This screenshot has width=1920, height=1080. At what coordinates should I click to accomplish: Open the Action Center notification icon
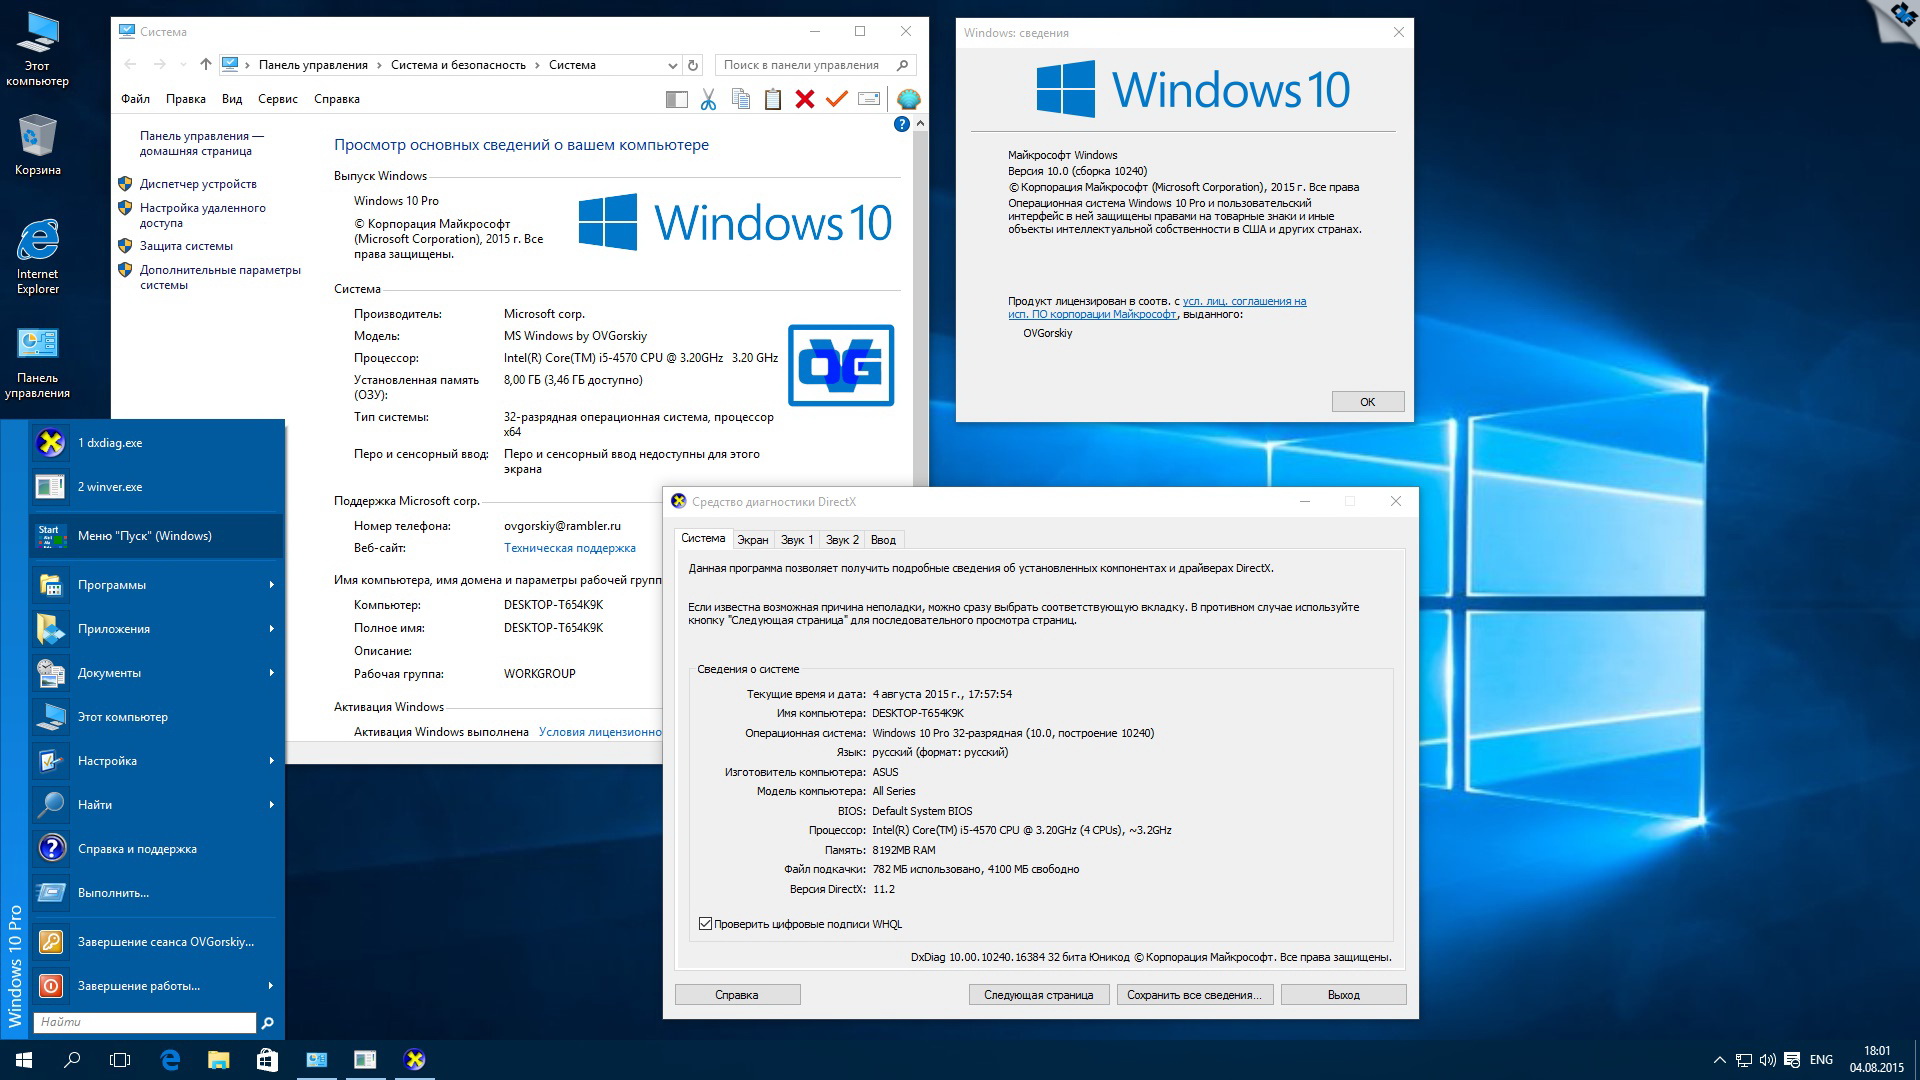pos(1792,1060)
